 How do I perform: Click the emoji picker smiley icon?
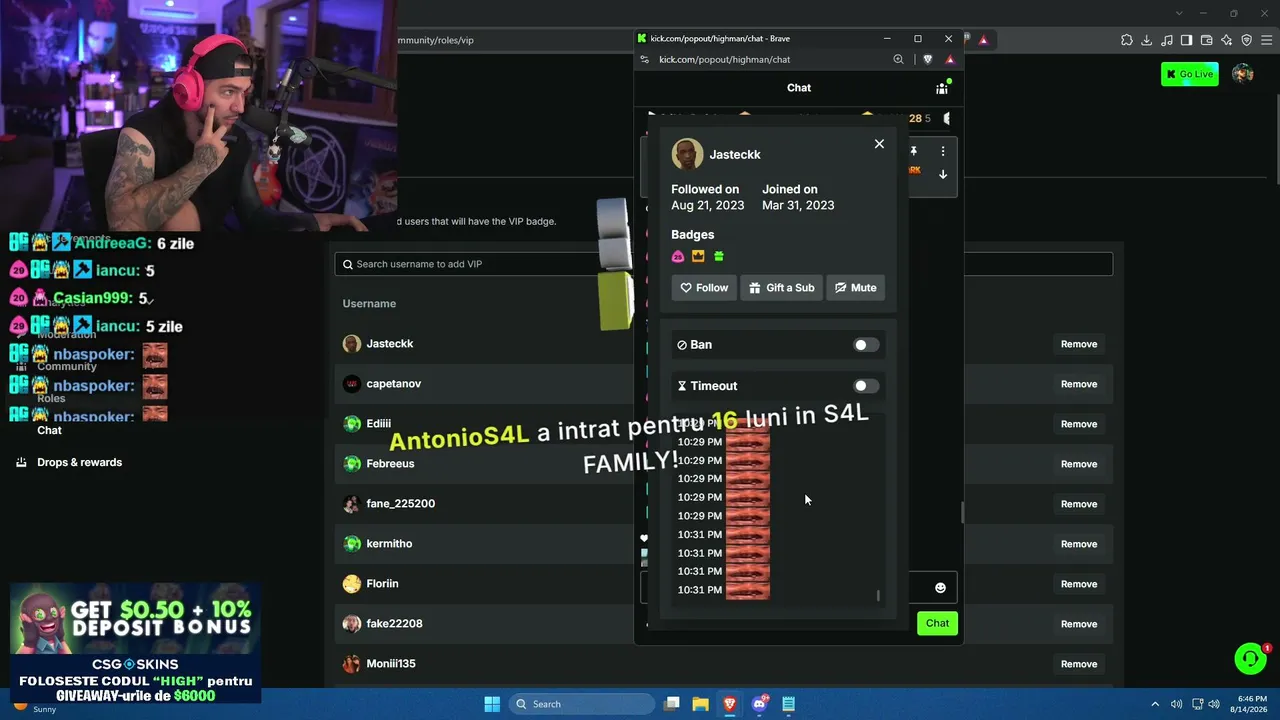(940, 588)
